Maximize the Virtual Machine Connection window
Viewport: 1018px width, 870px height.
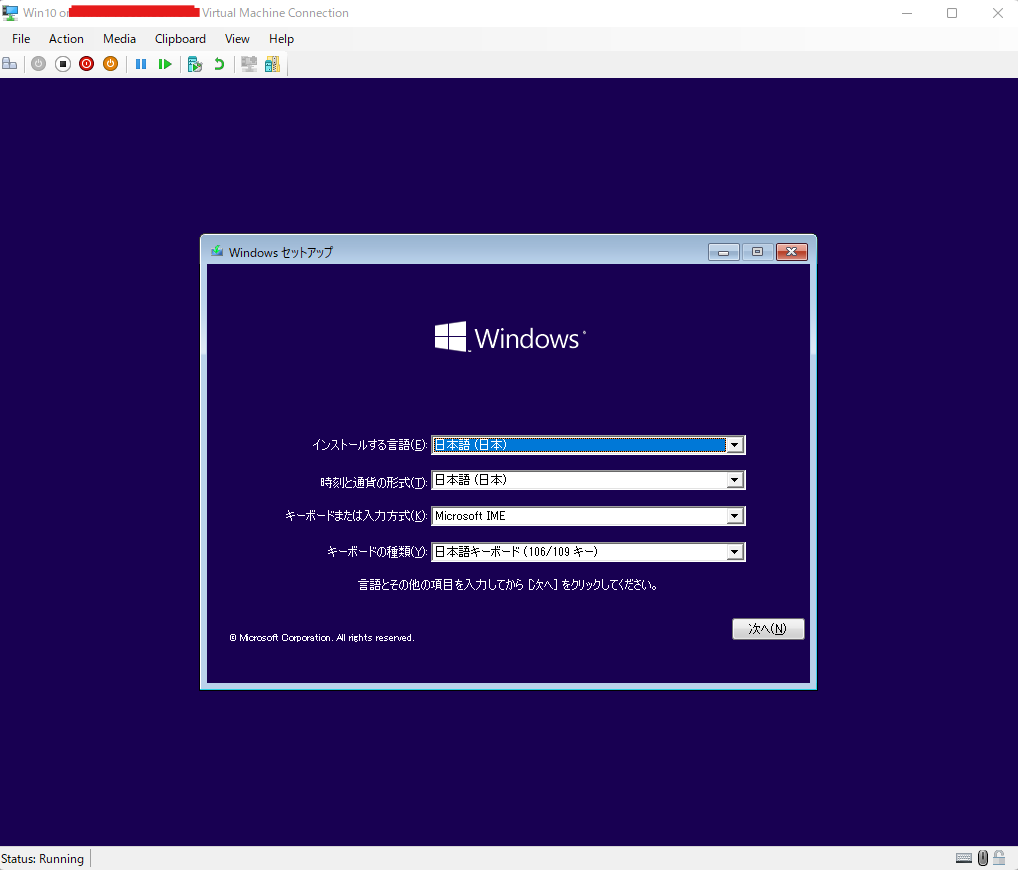pyautogui.click(x=952, y=13)
